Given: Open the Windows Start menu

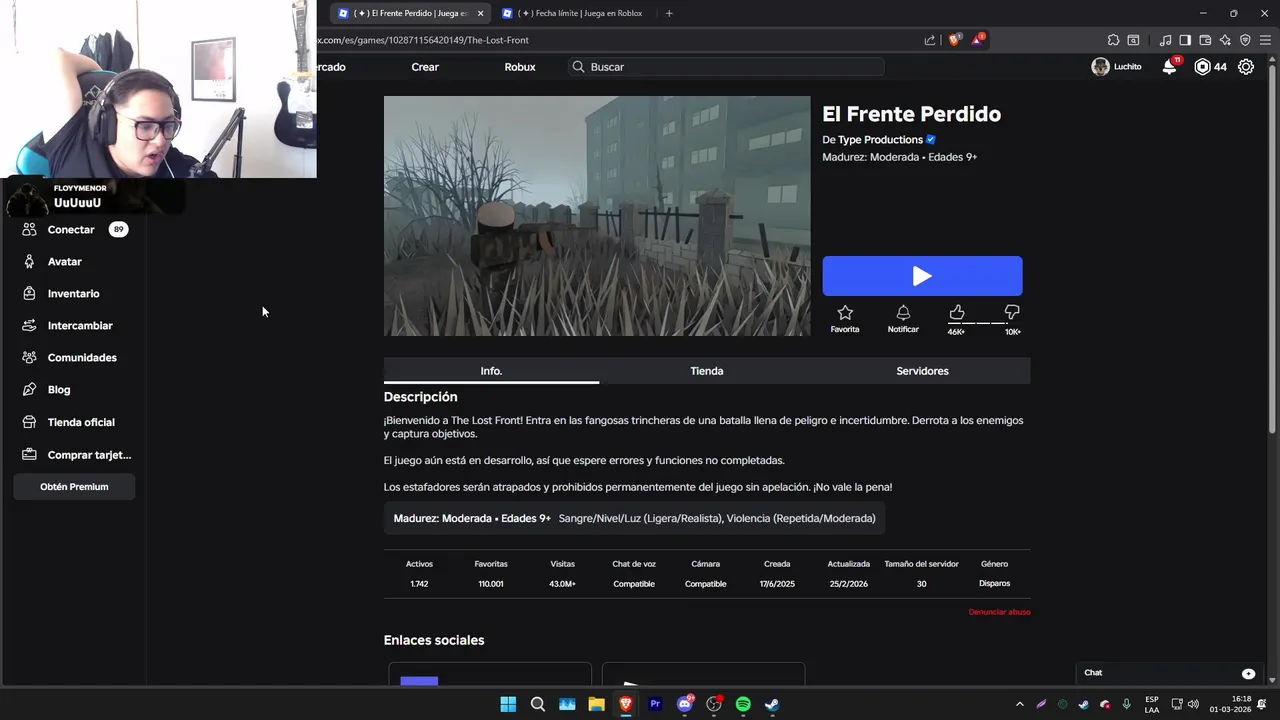Looking at the screenshot, I should click(508, 704).
